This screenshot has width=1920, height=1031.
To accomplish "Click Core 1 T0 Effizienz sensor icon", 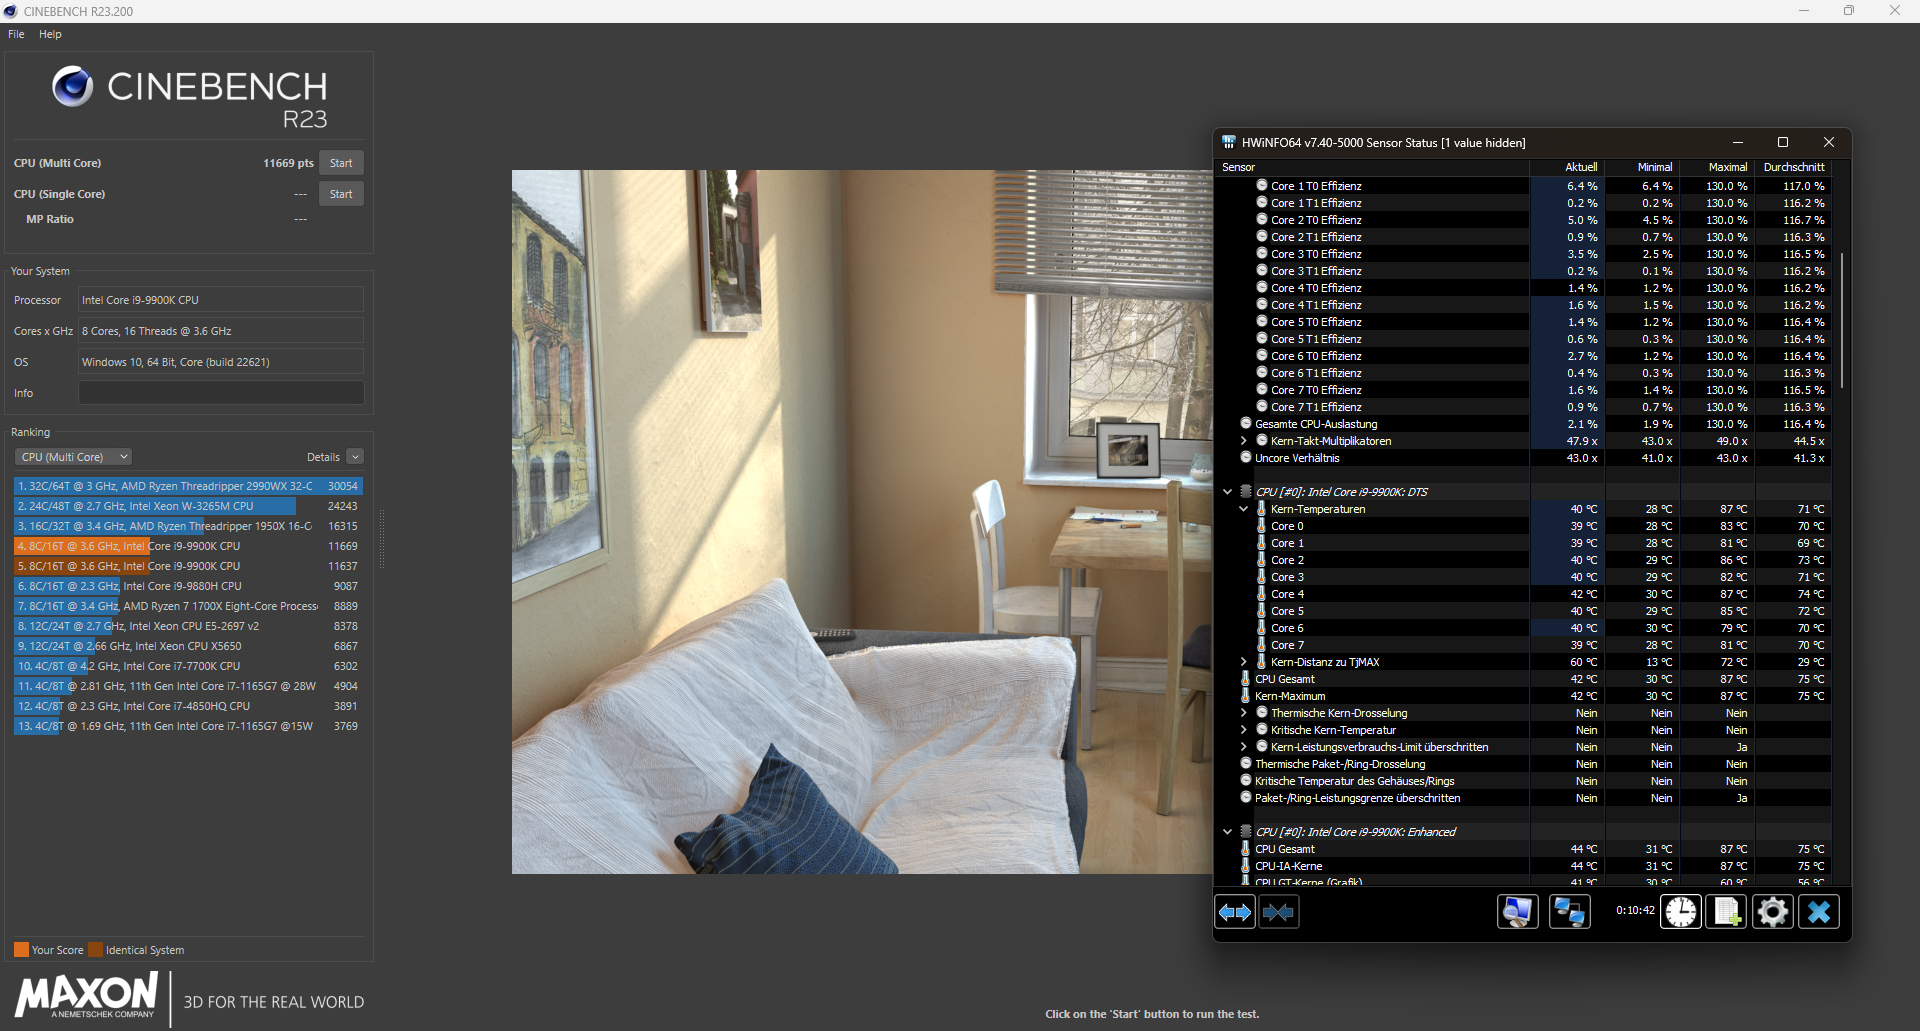I will [1262, 185].
